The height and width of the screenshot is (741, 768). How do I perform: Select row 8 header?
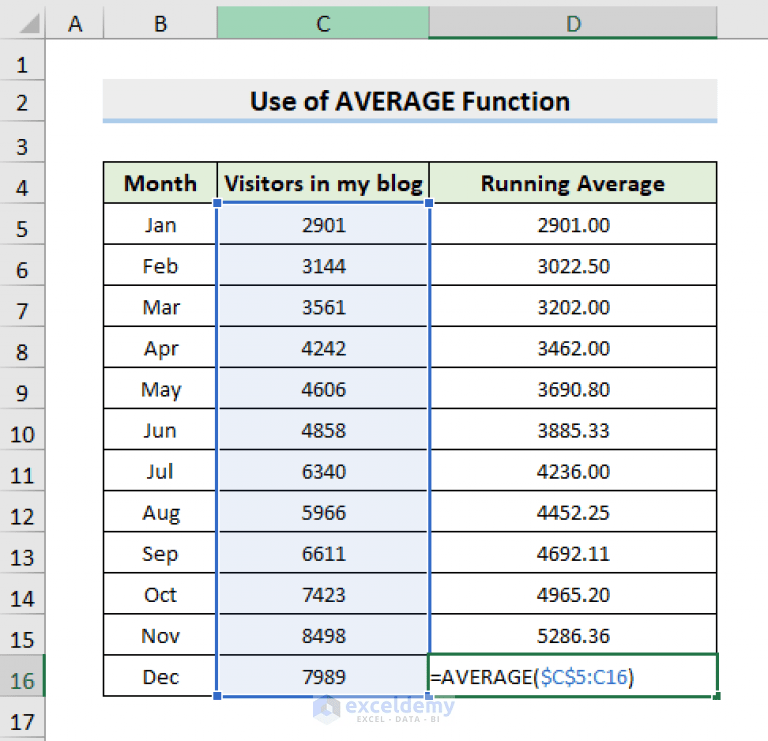pyautogui.click(x=22, y=347)
